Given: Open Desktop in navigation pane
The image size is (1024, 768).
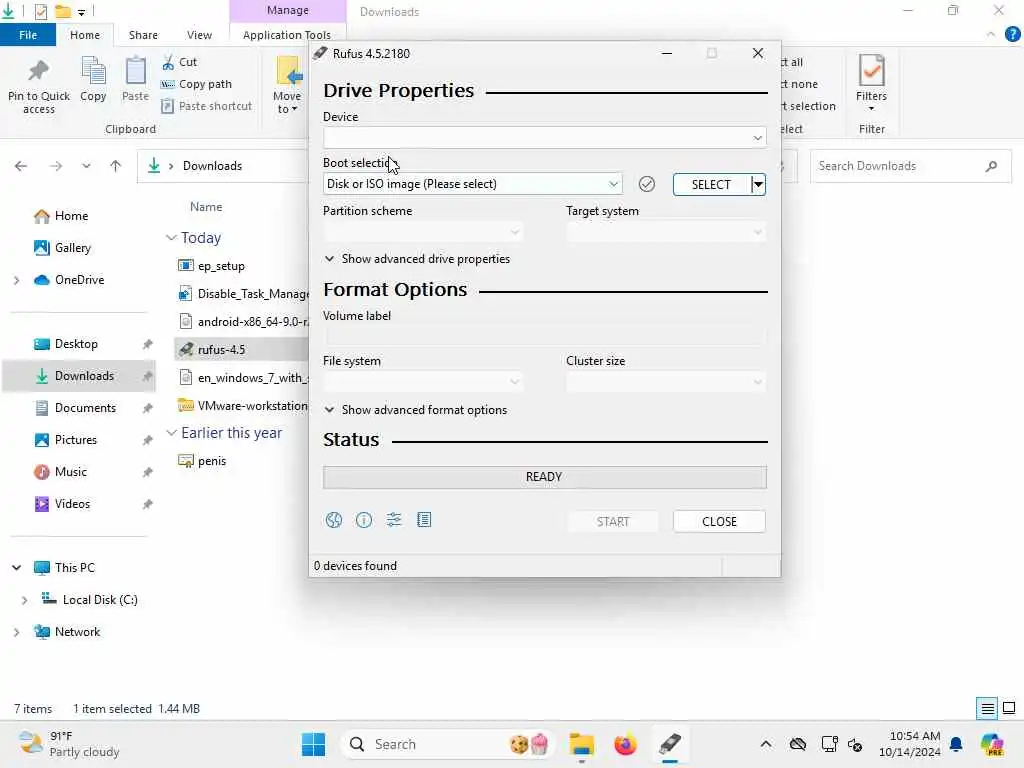Looking at the screenshot, I should point(76,344).
